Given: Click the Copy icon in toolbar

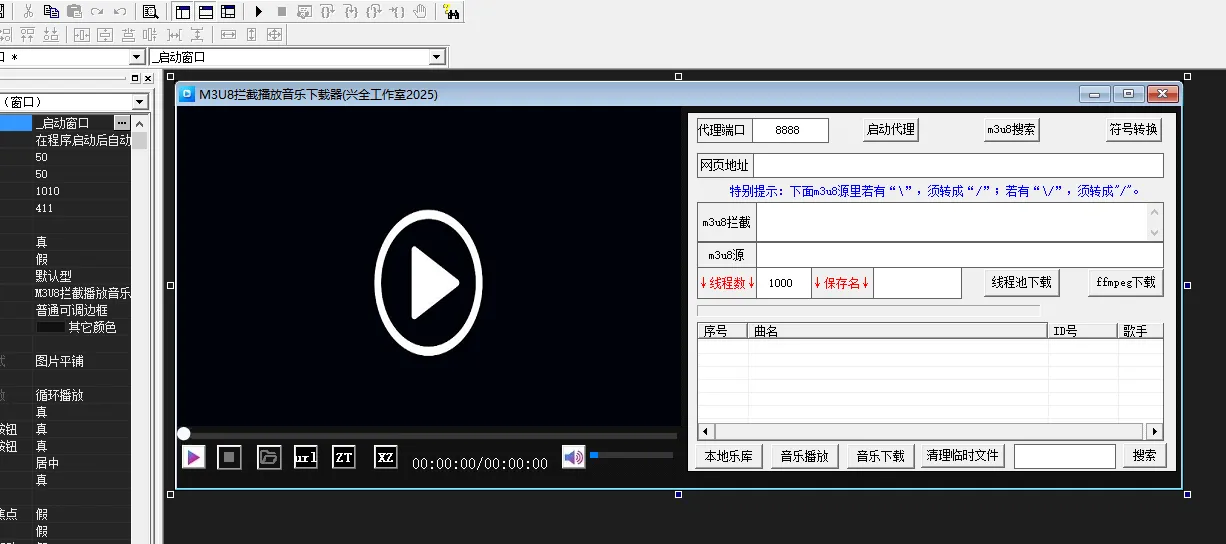Looking at the screenshot, I should (x=50, y=12).
